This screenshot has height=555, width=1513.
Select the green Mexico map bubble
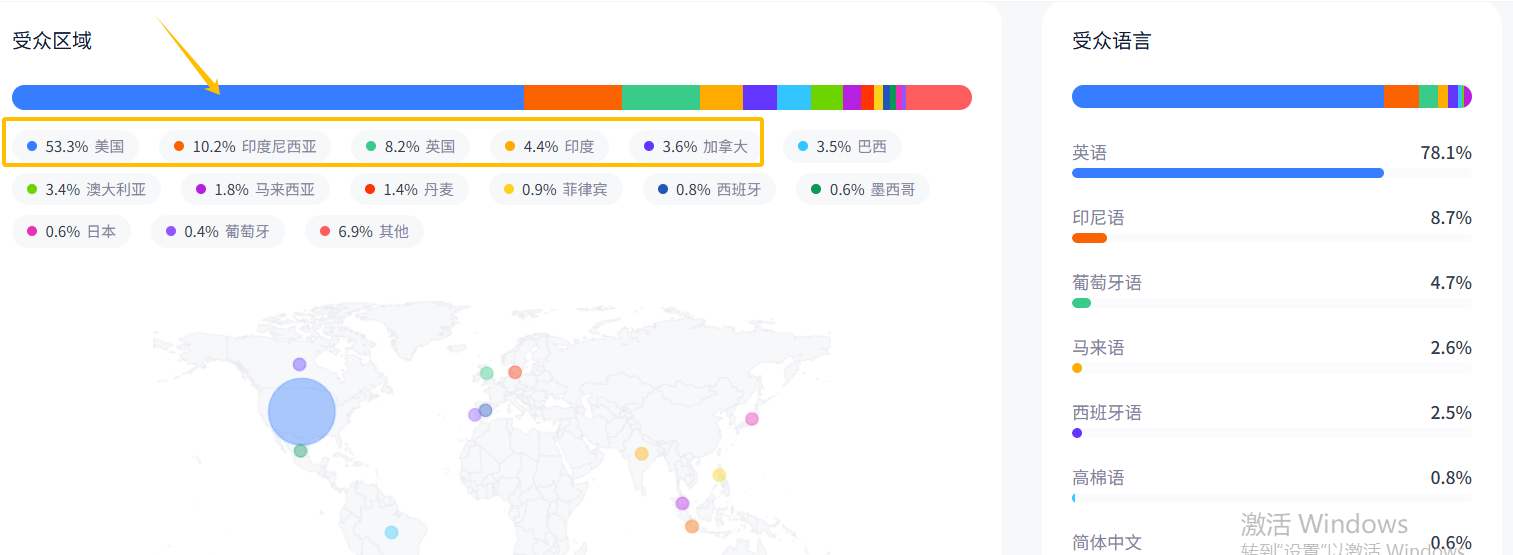300,451
